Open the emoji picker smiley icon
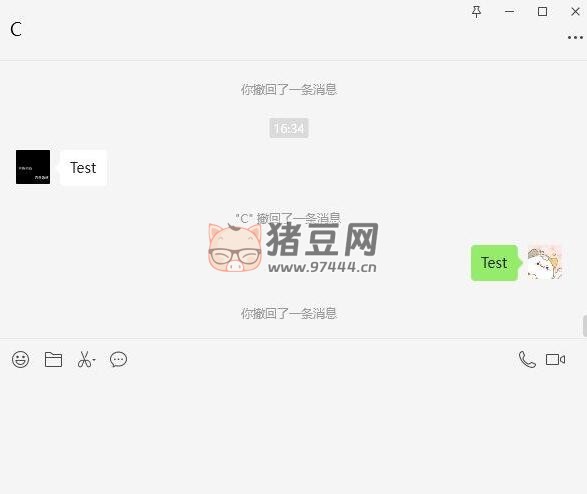587x494 pixels. point(20,360)
